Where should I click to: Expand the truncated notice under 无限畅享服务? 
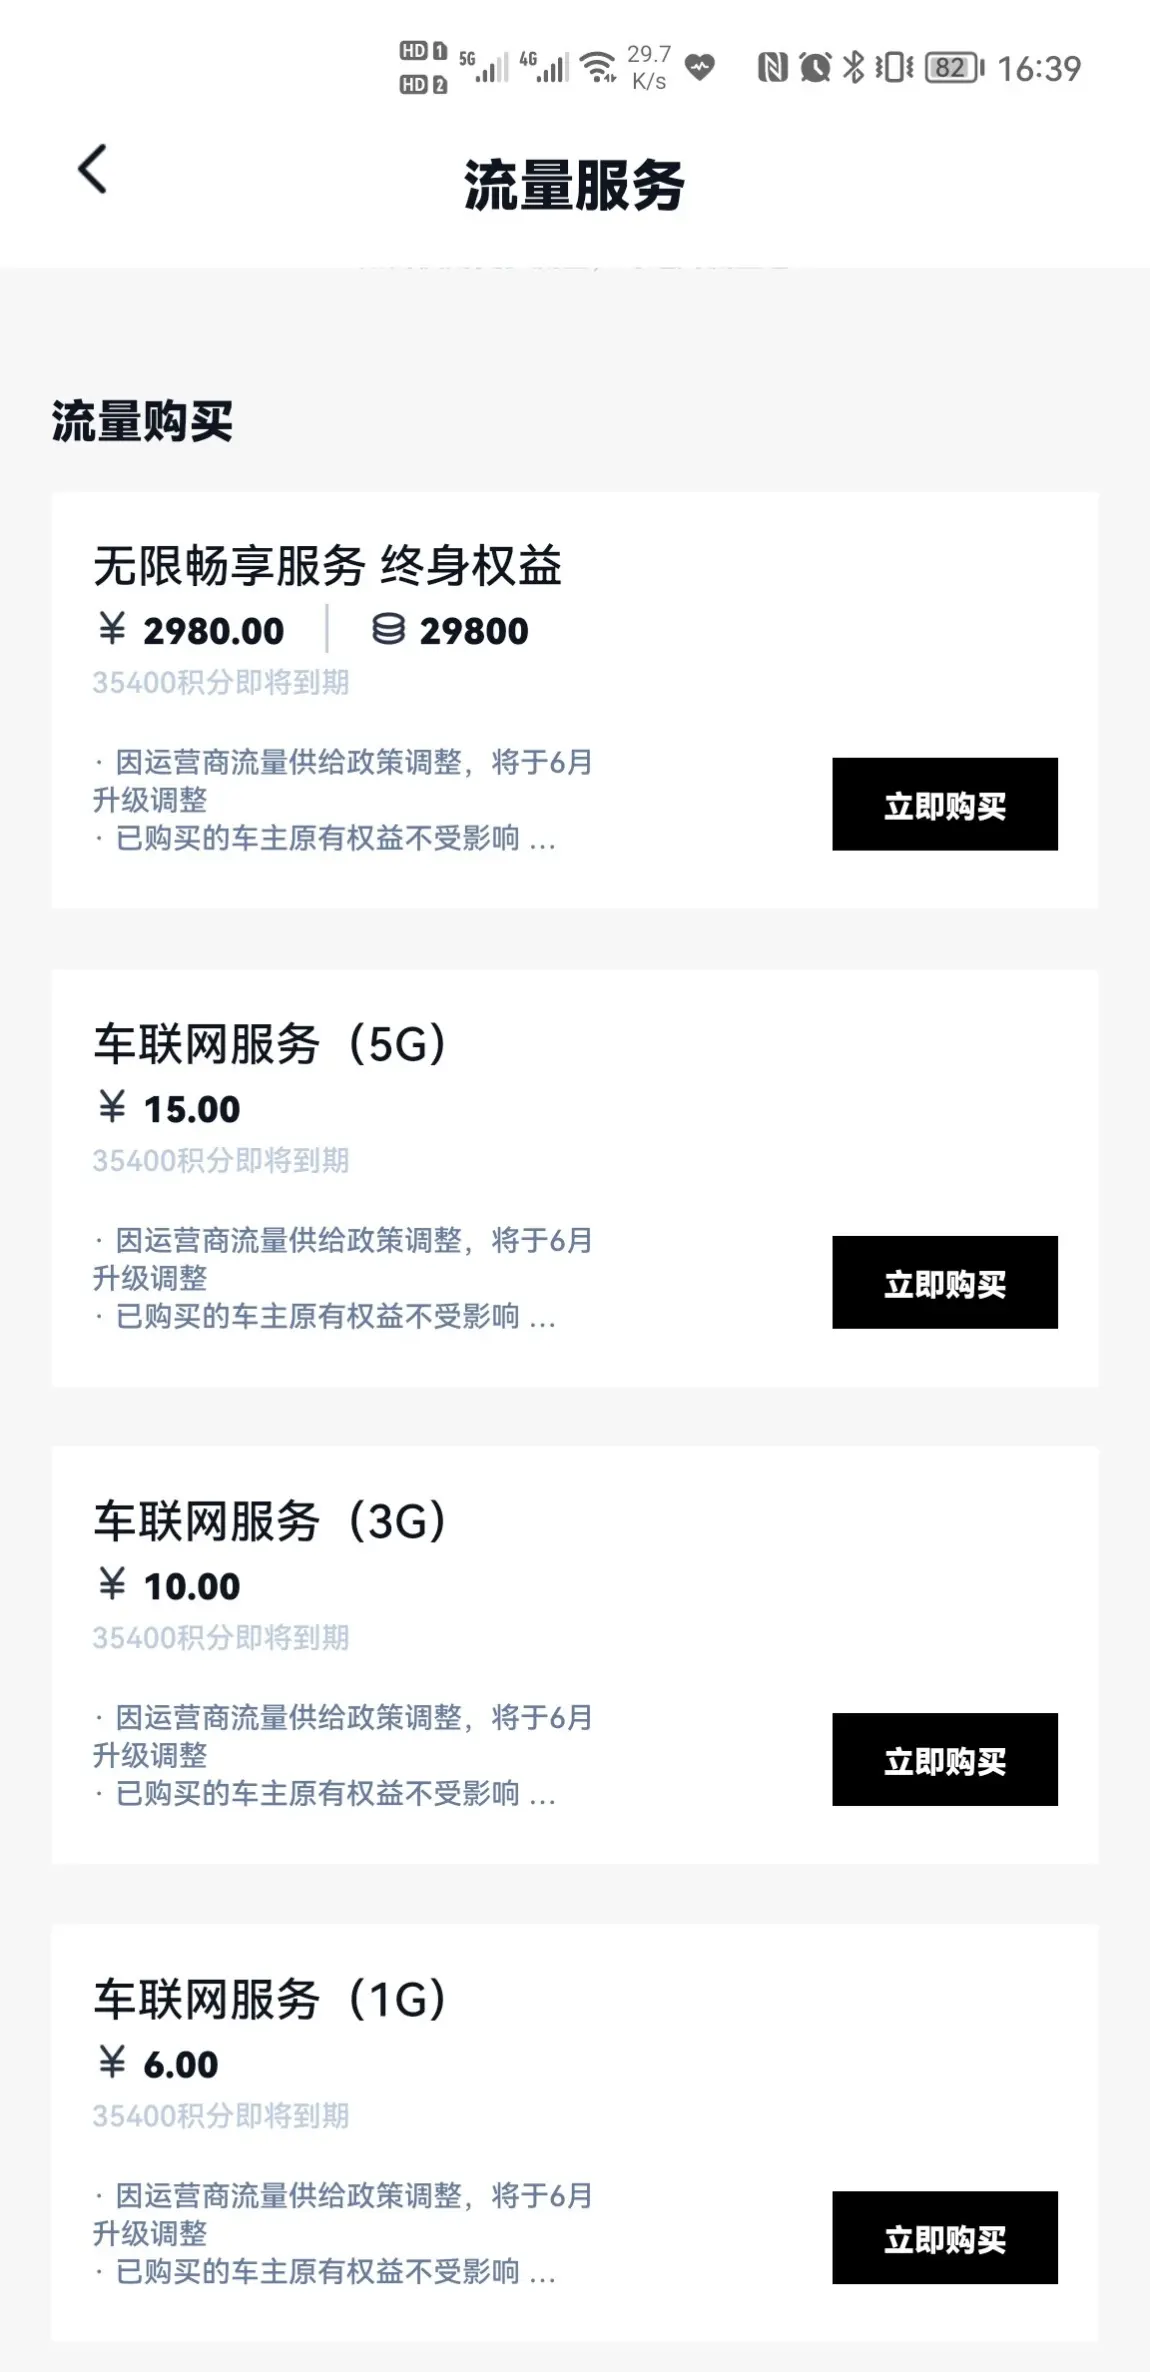542,839
